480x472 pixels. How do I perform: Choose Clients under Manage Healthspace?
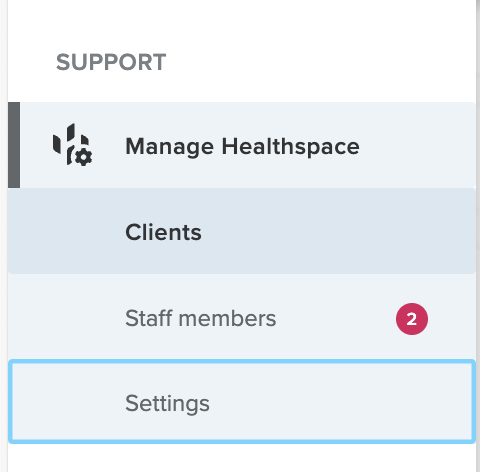coord(242,231)
